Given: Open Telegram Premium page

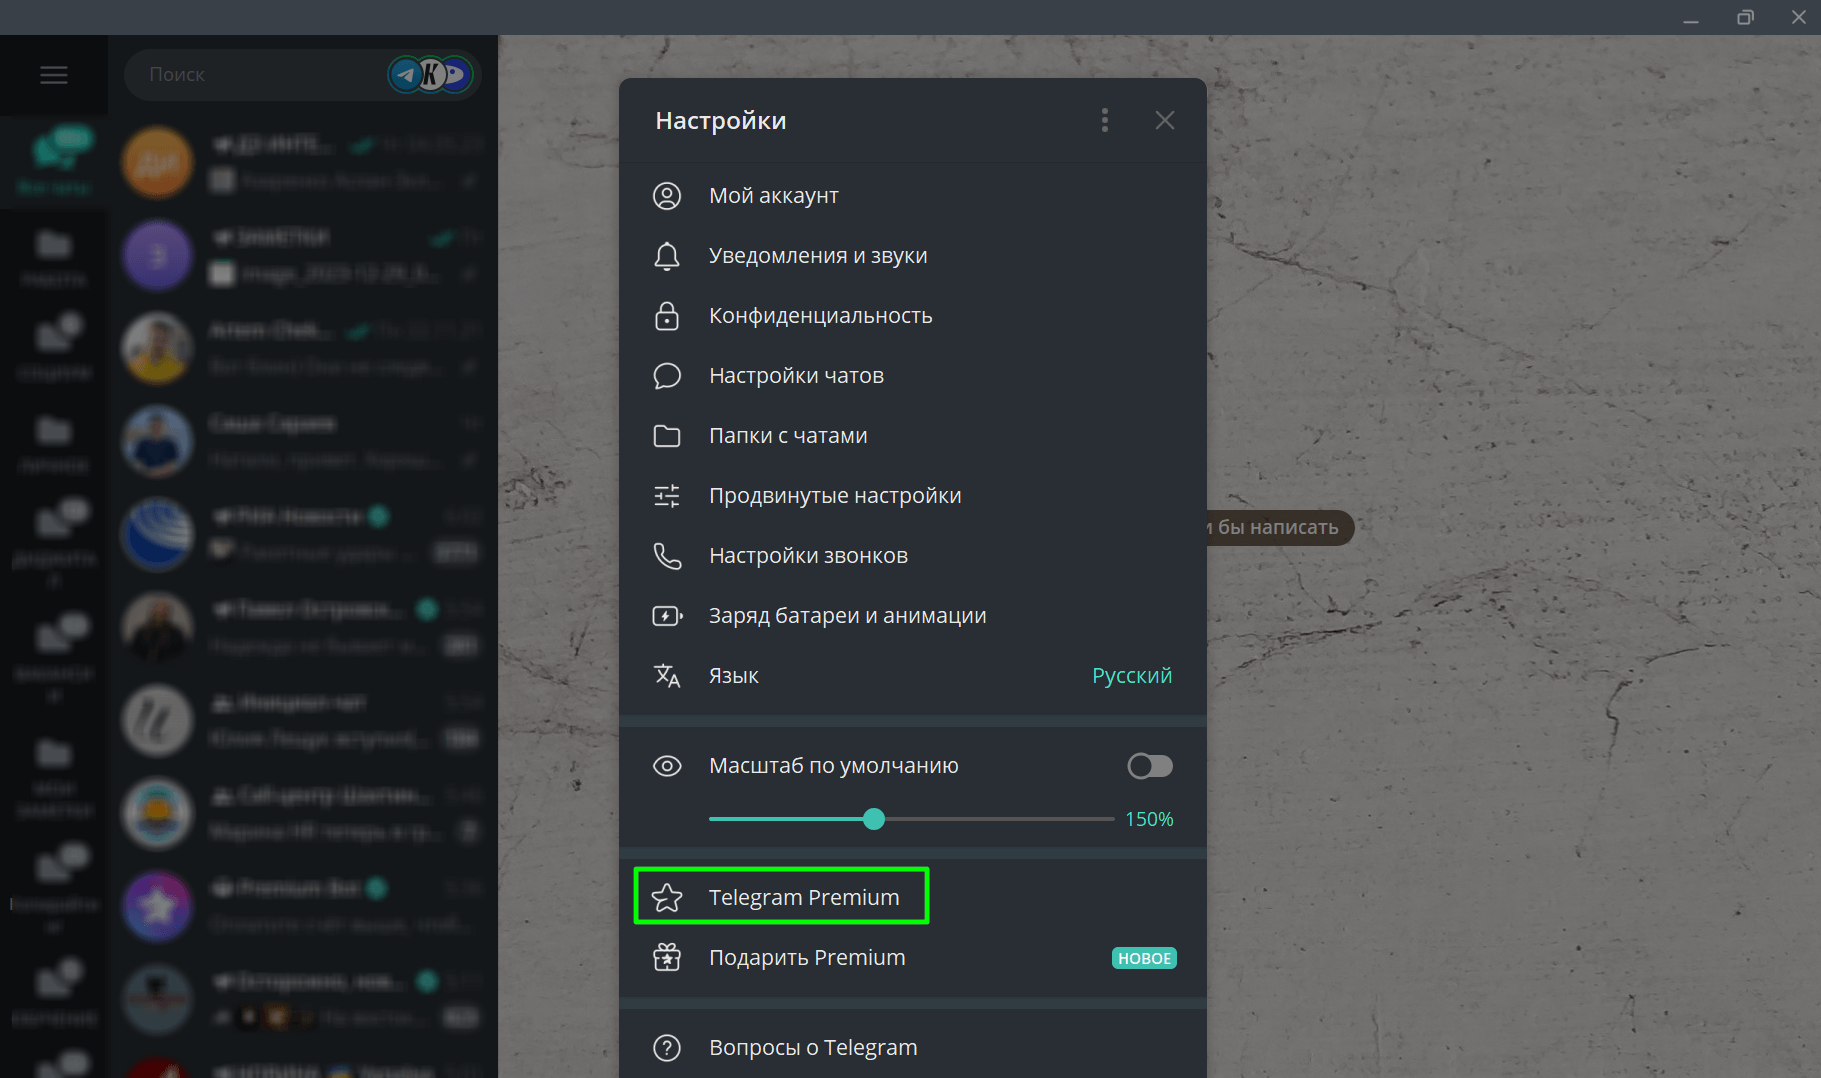Looking at the screenshot, I should [913, 898].
